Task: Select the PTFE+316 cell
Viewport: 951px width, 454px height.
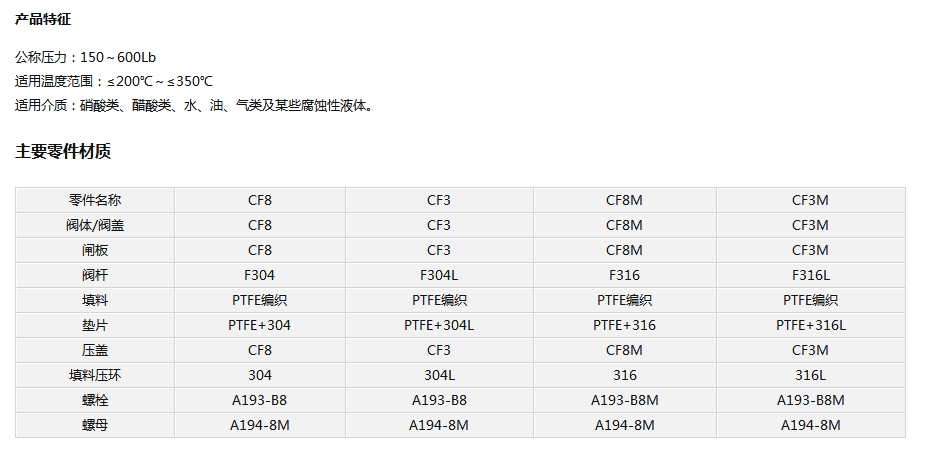Action: point(625,325)
